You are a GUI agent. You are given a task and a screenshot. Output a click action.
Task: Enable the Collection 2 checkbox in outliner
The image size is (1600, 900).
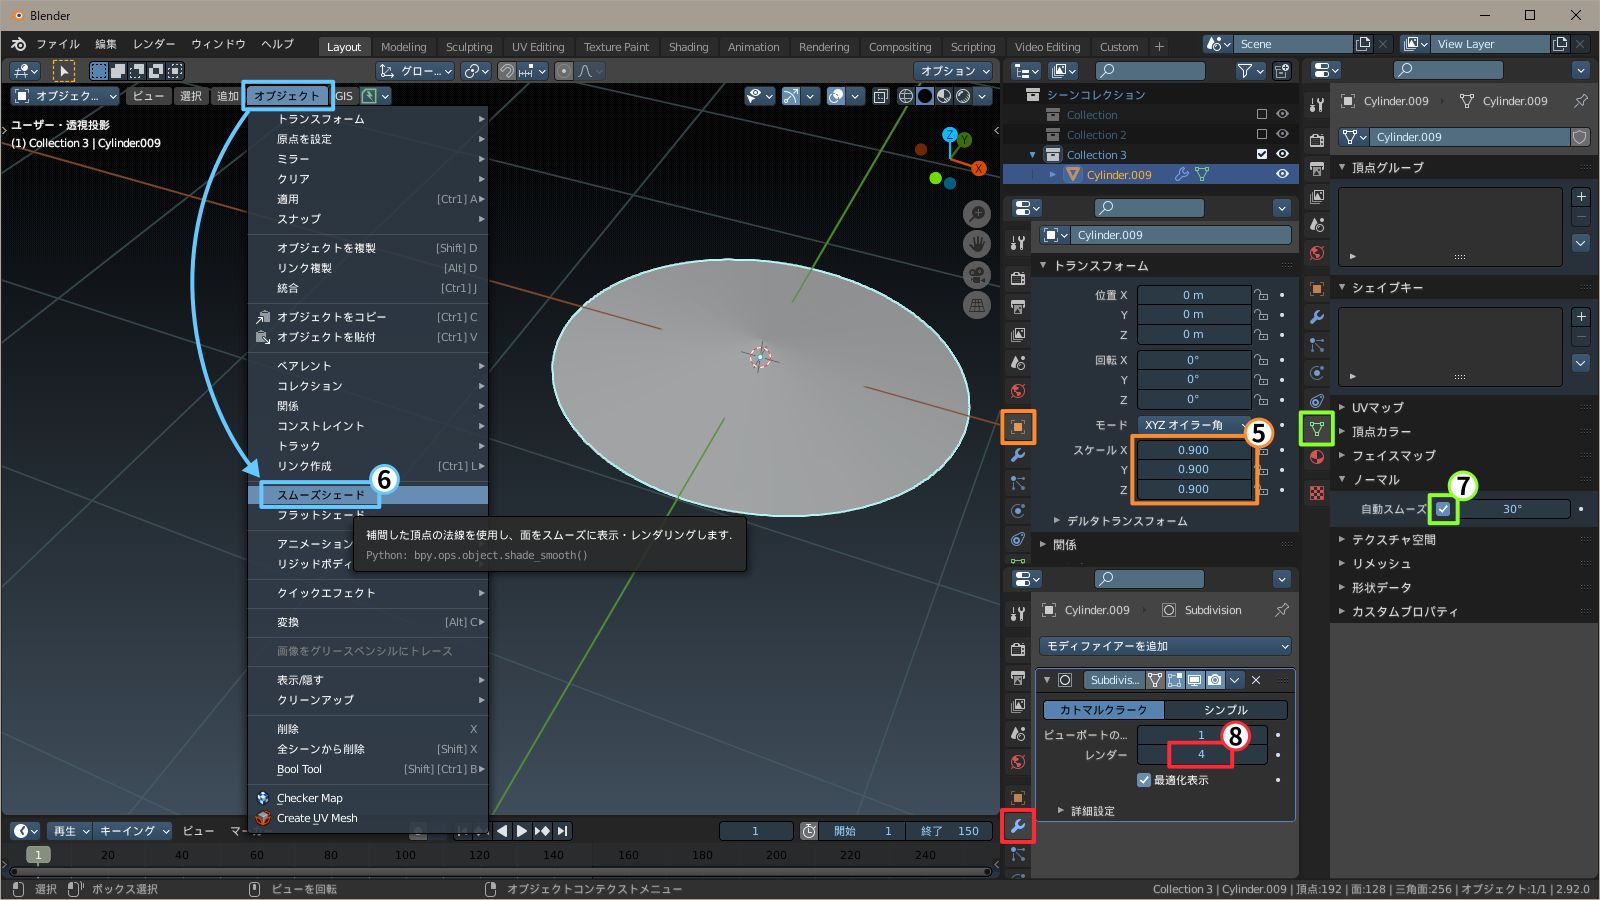tap(1261, 134)
